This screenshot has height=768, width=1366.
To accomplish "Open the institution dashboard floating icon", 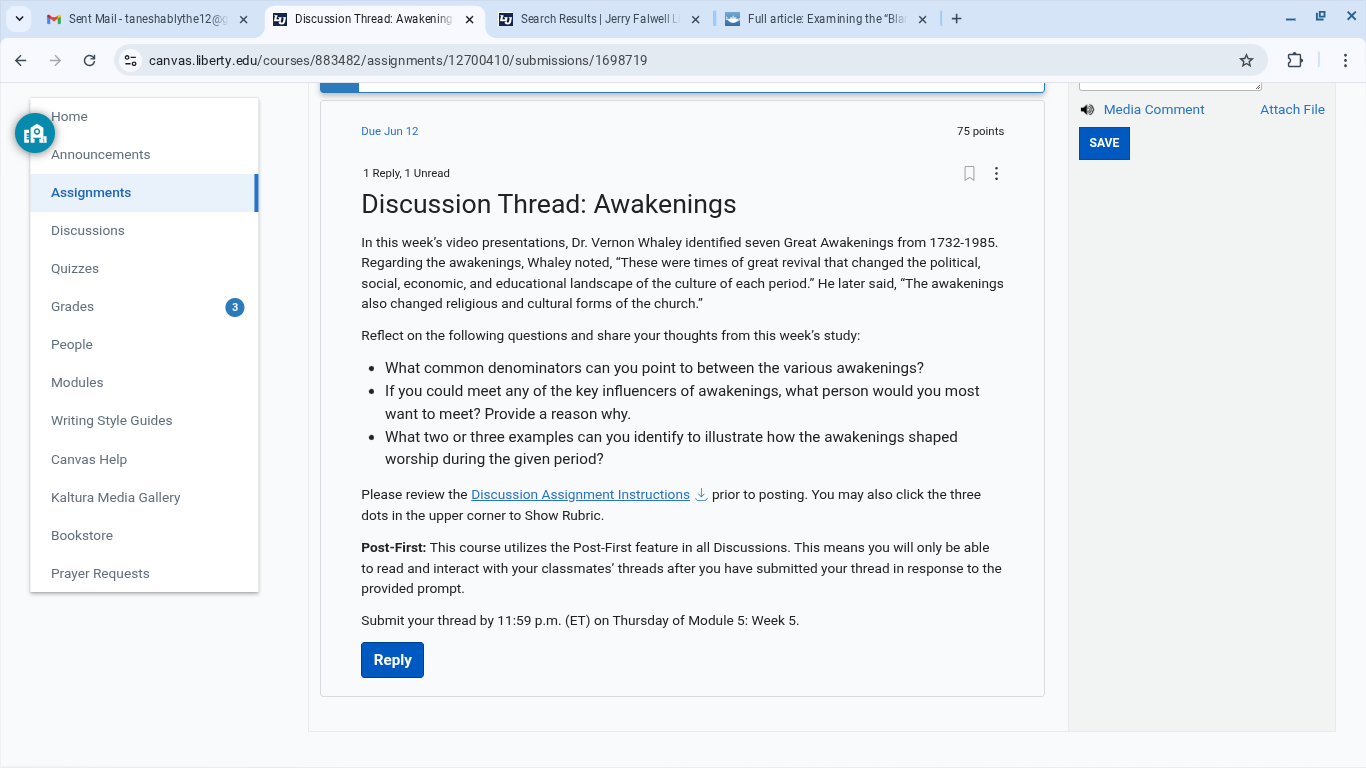I will tap(35, 133).
